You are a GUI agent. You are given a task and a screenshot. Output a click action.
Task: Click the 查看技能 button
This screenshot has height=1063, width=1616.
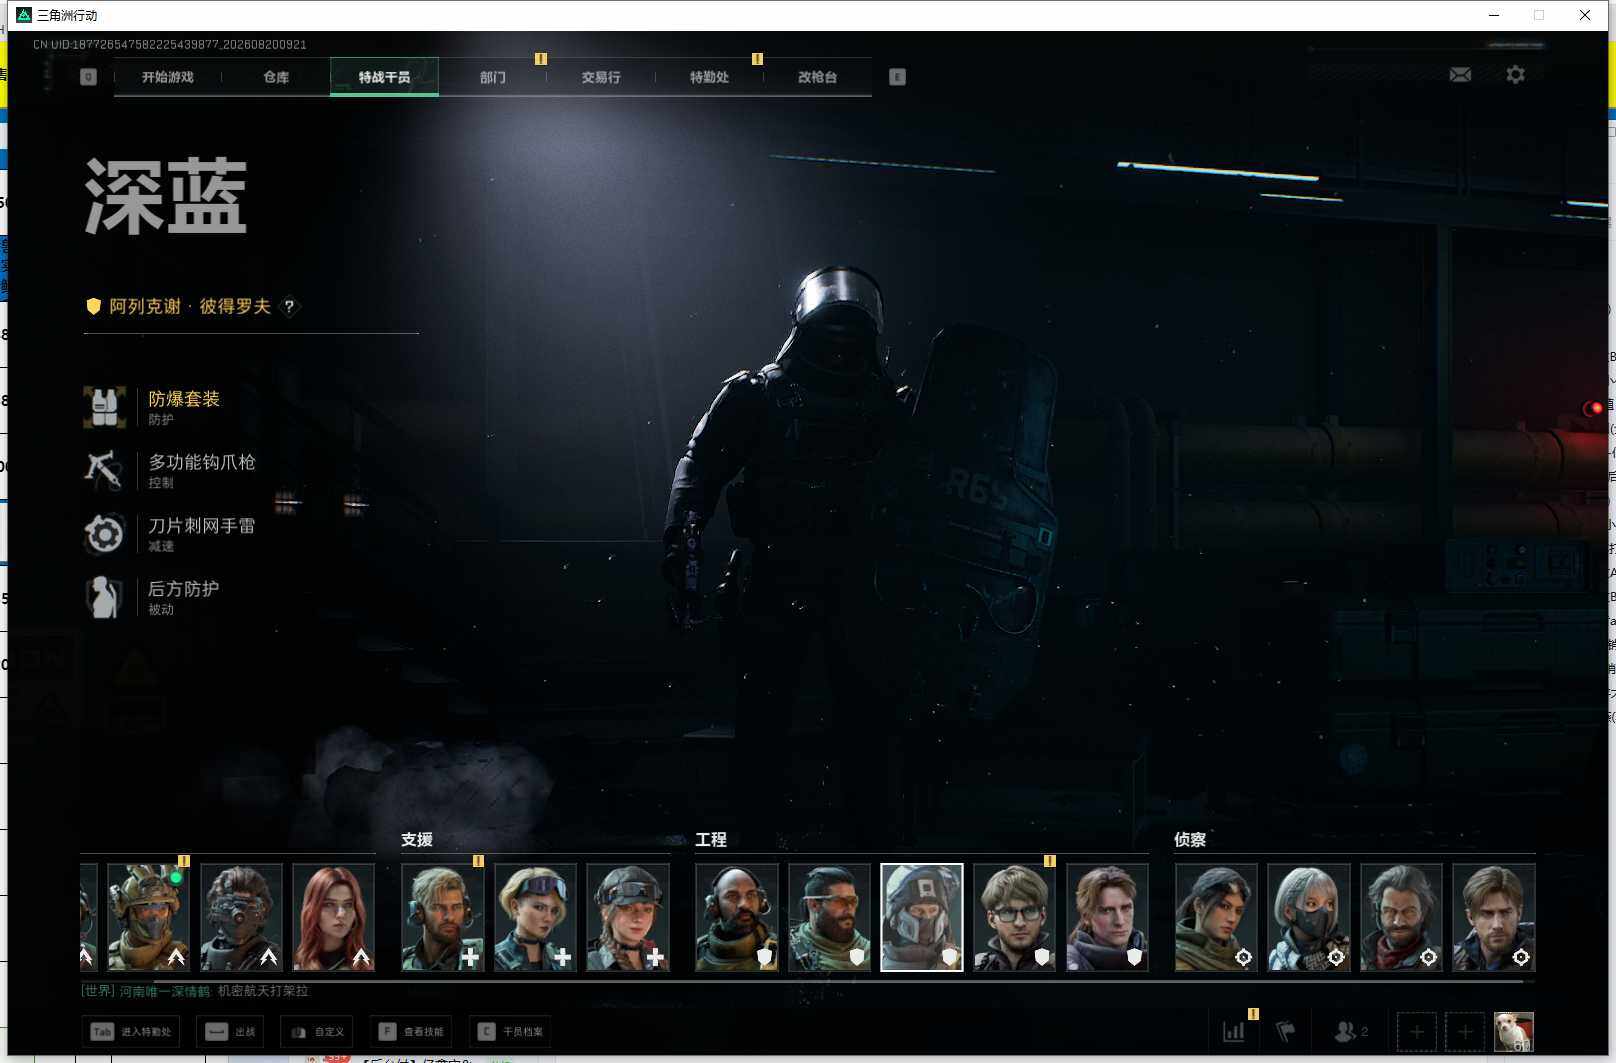(411, 1032)
